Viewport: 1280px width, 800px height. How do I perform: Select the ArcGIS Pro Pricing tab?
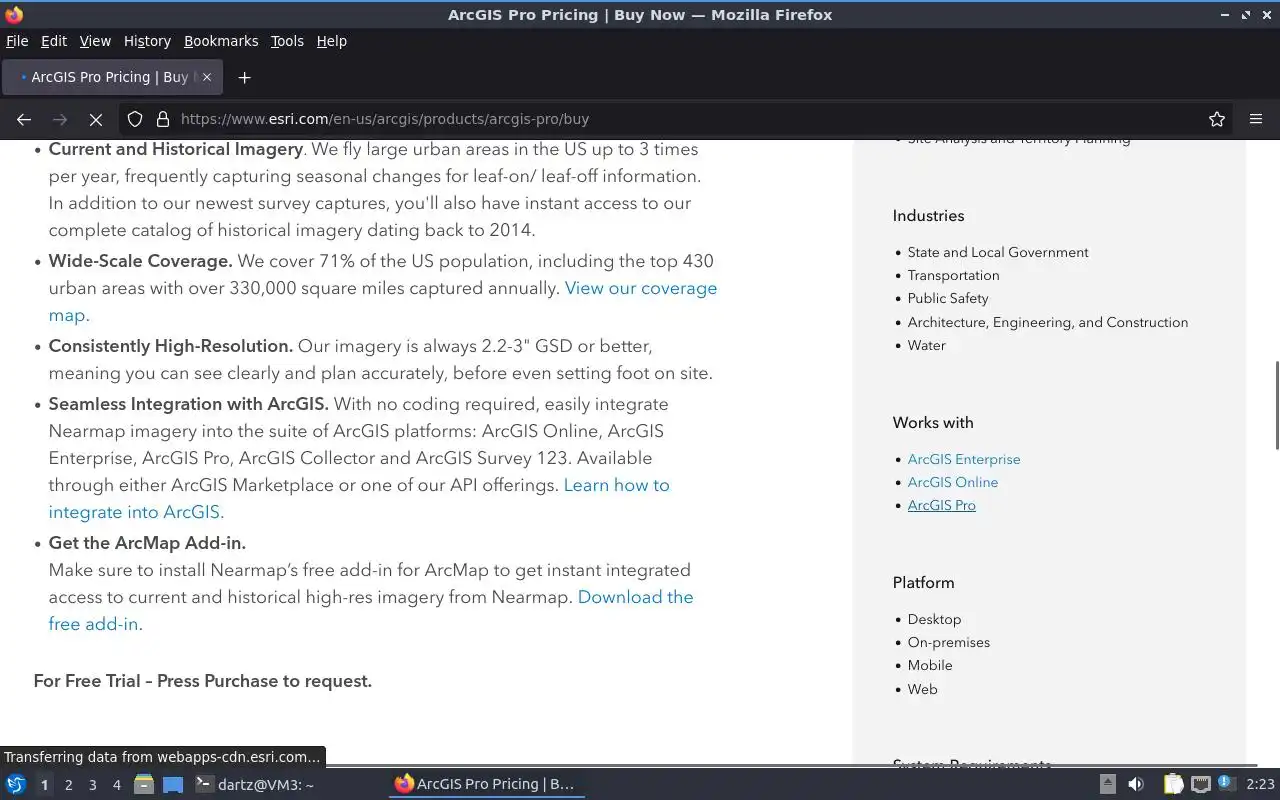(112, 77)
